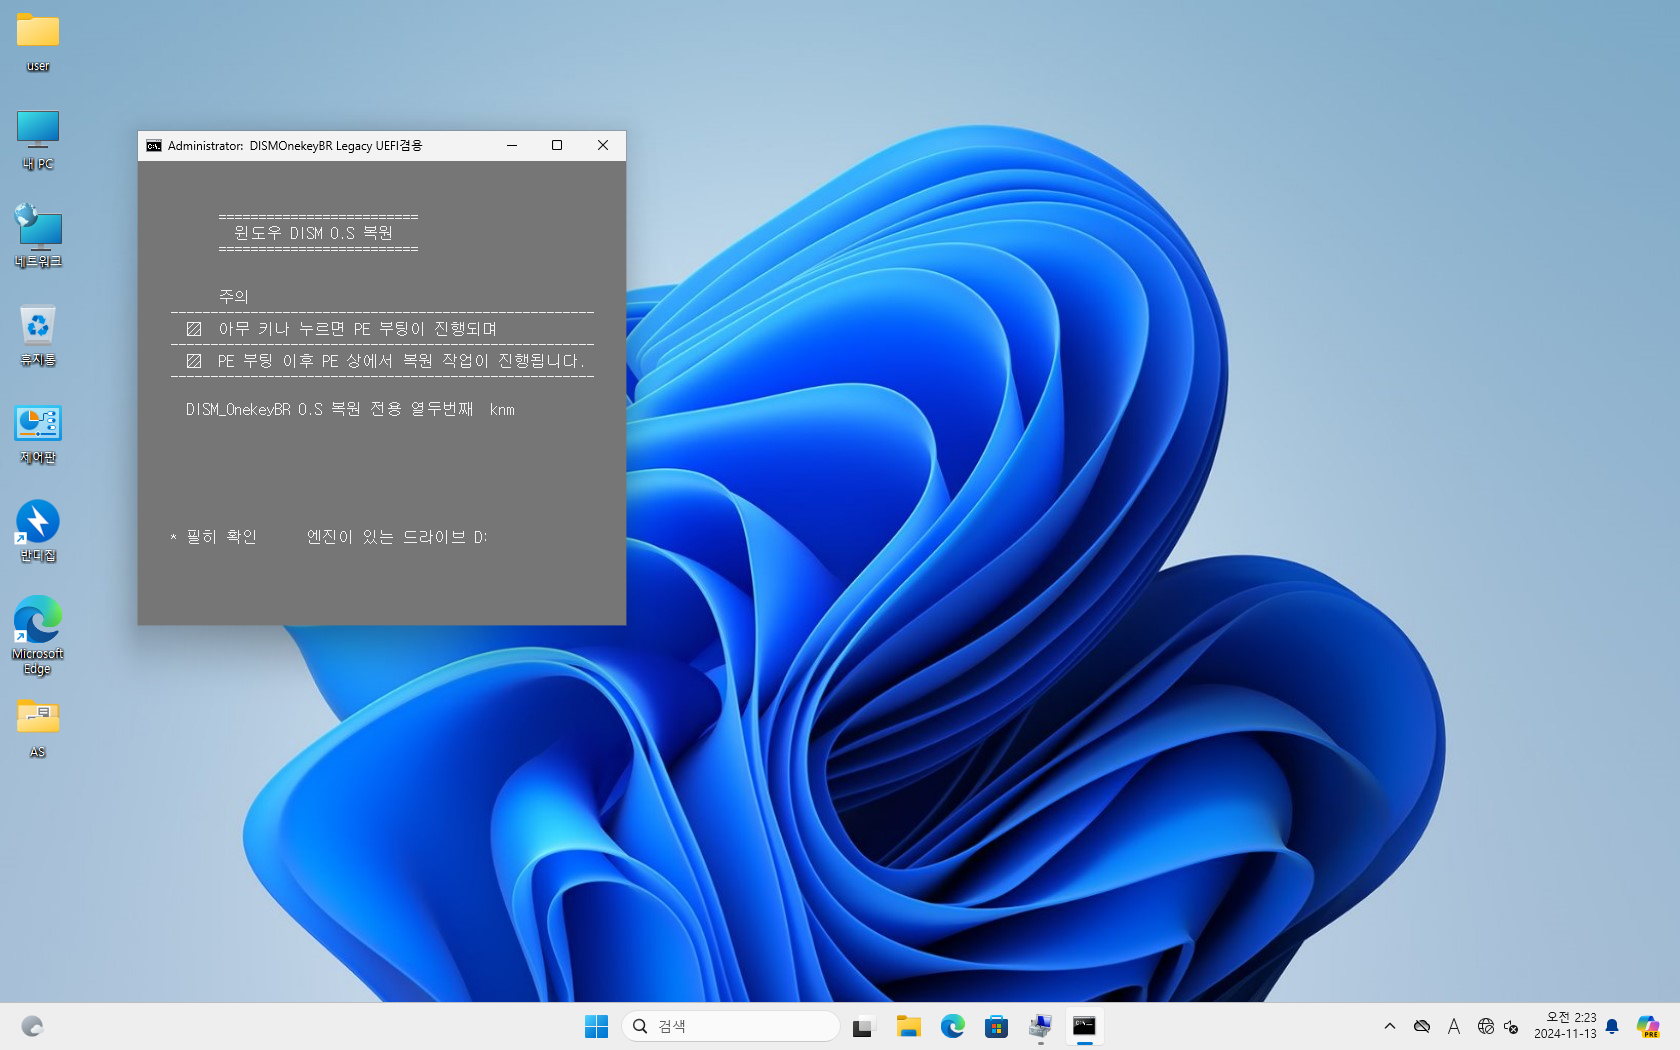Open the 제어판 control panel icon

[x=38, y=433]
